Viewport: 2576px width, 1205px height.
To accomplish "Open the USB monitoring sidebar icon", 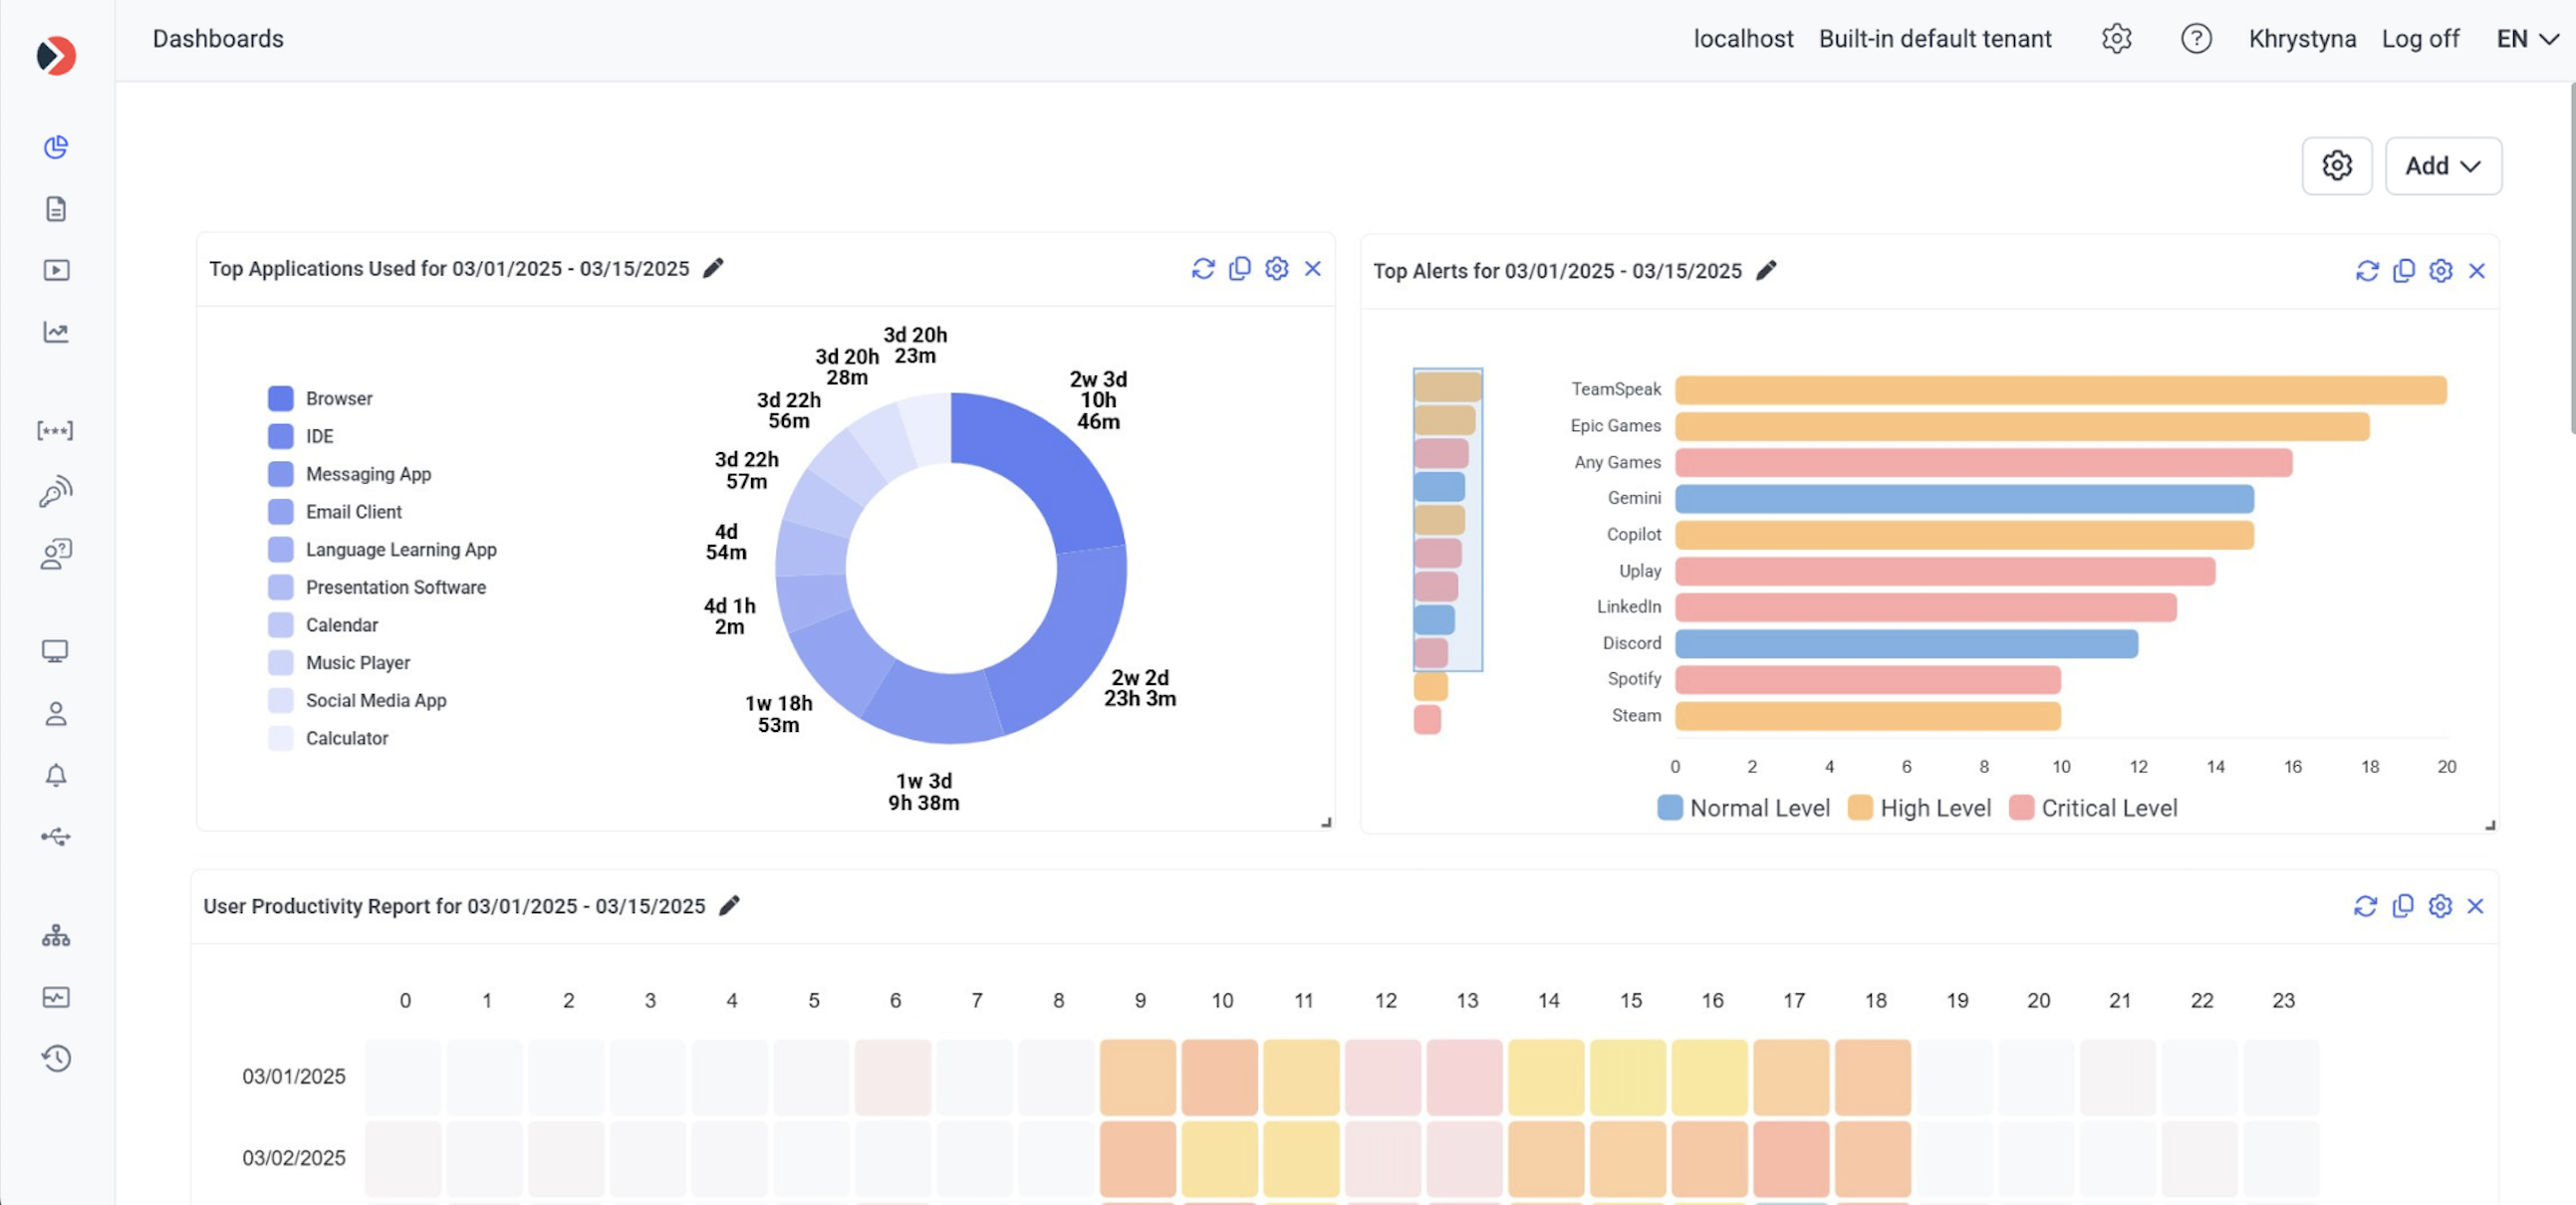I will 56,837.
